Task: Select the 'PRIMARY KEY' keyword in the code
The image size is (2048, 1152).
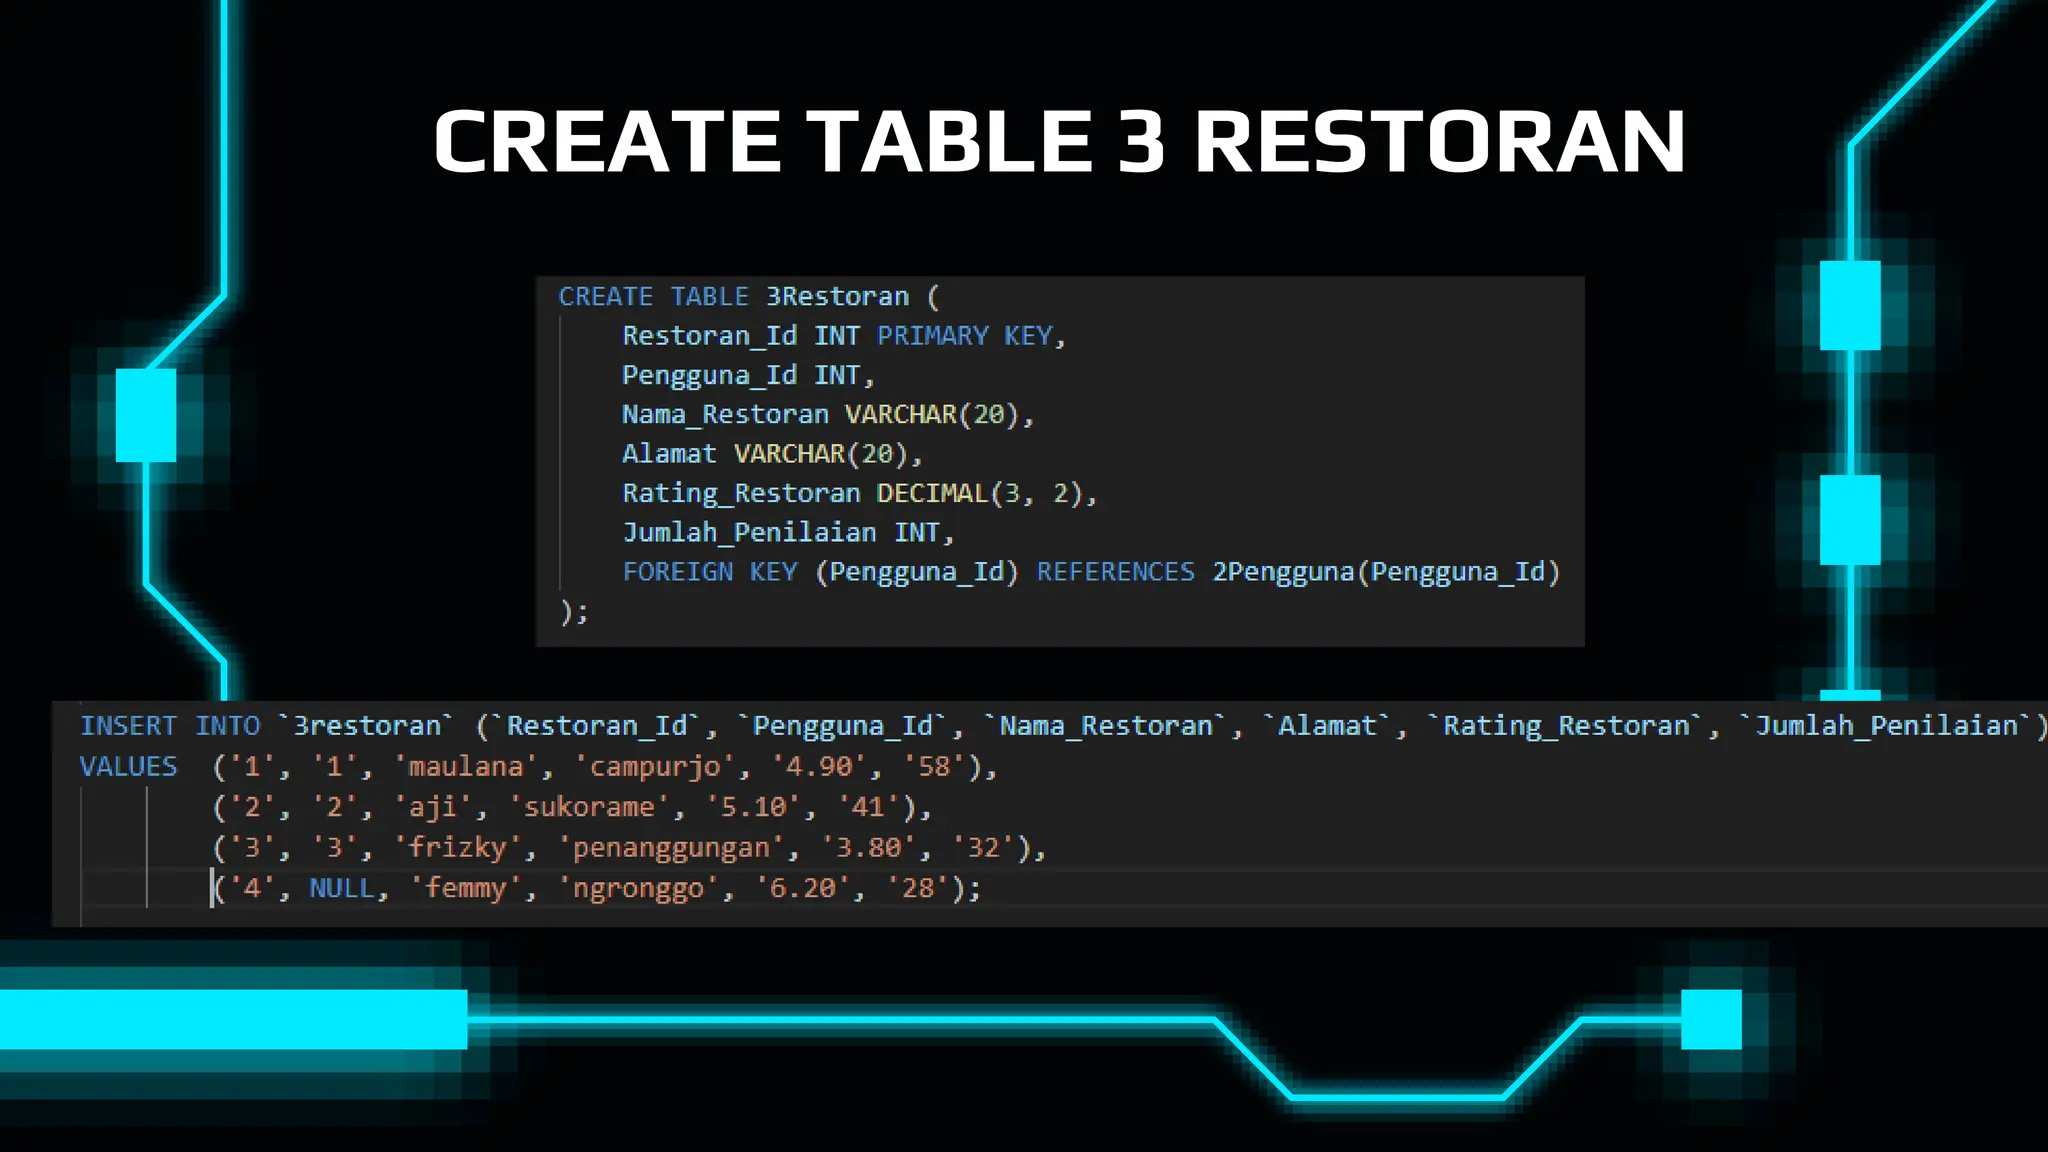Action: pos(964,336)
